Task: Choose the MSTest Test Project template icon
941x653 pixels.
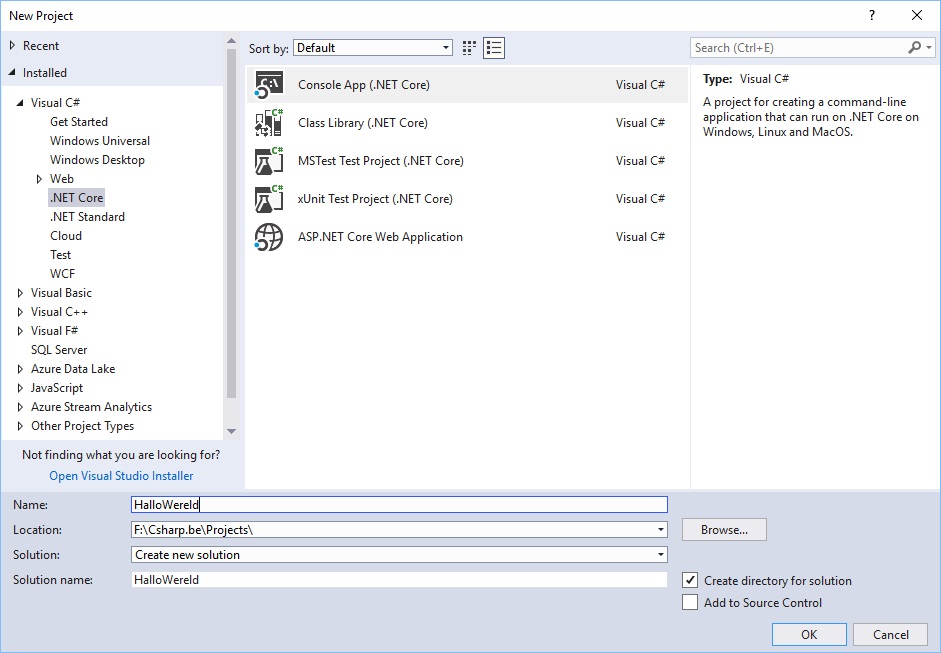Action: click(x=268, y=161)
